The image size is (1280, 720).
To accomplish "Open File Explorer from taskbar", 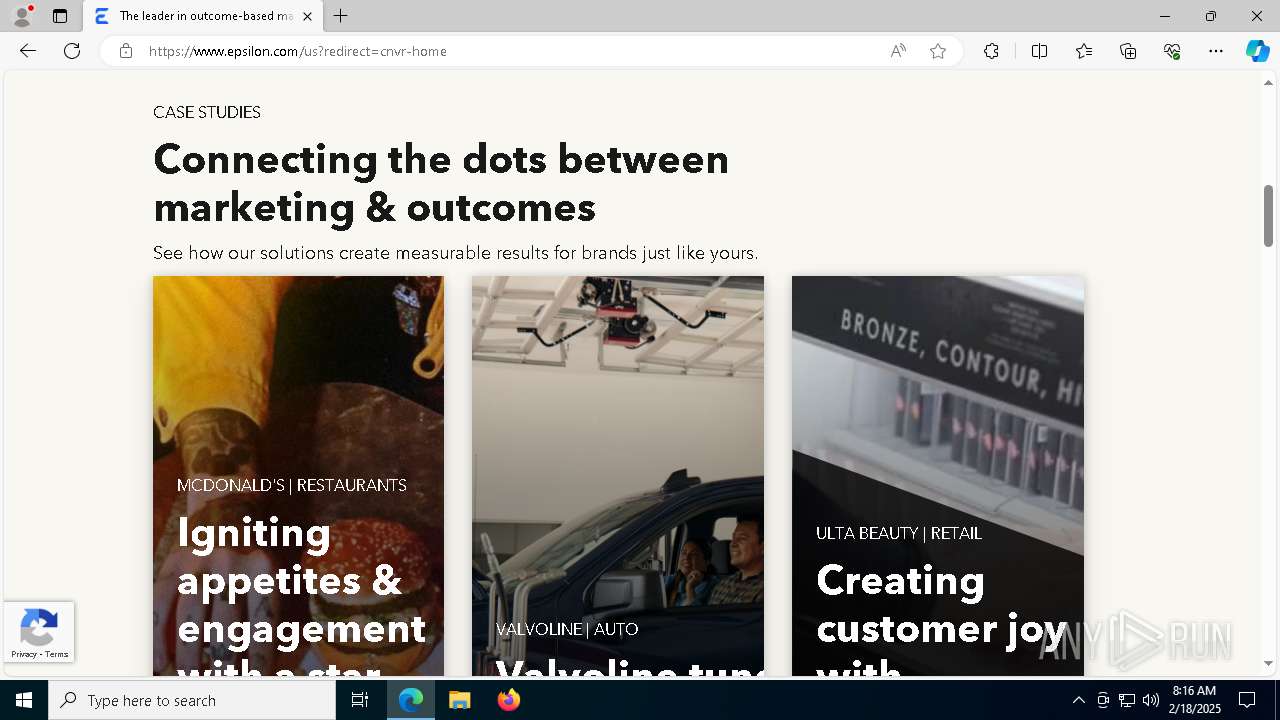I will click(460, 700).
